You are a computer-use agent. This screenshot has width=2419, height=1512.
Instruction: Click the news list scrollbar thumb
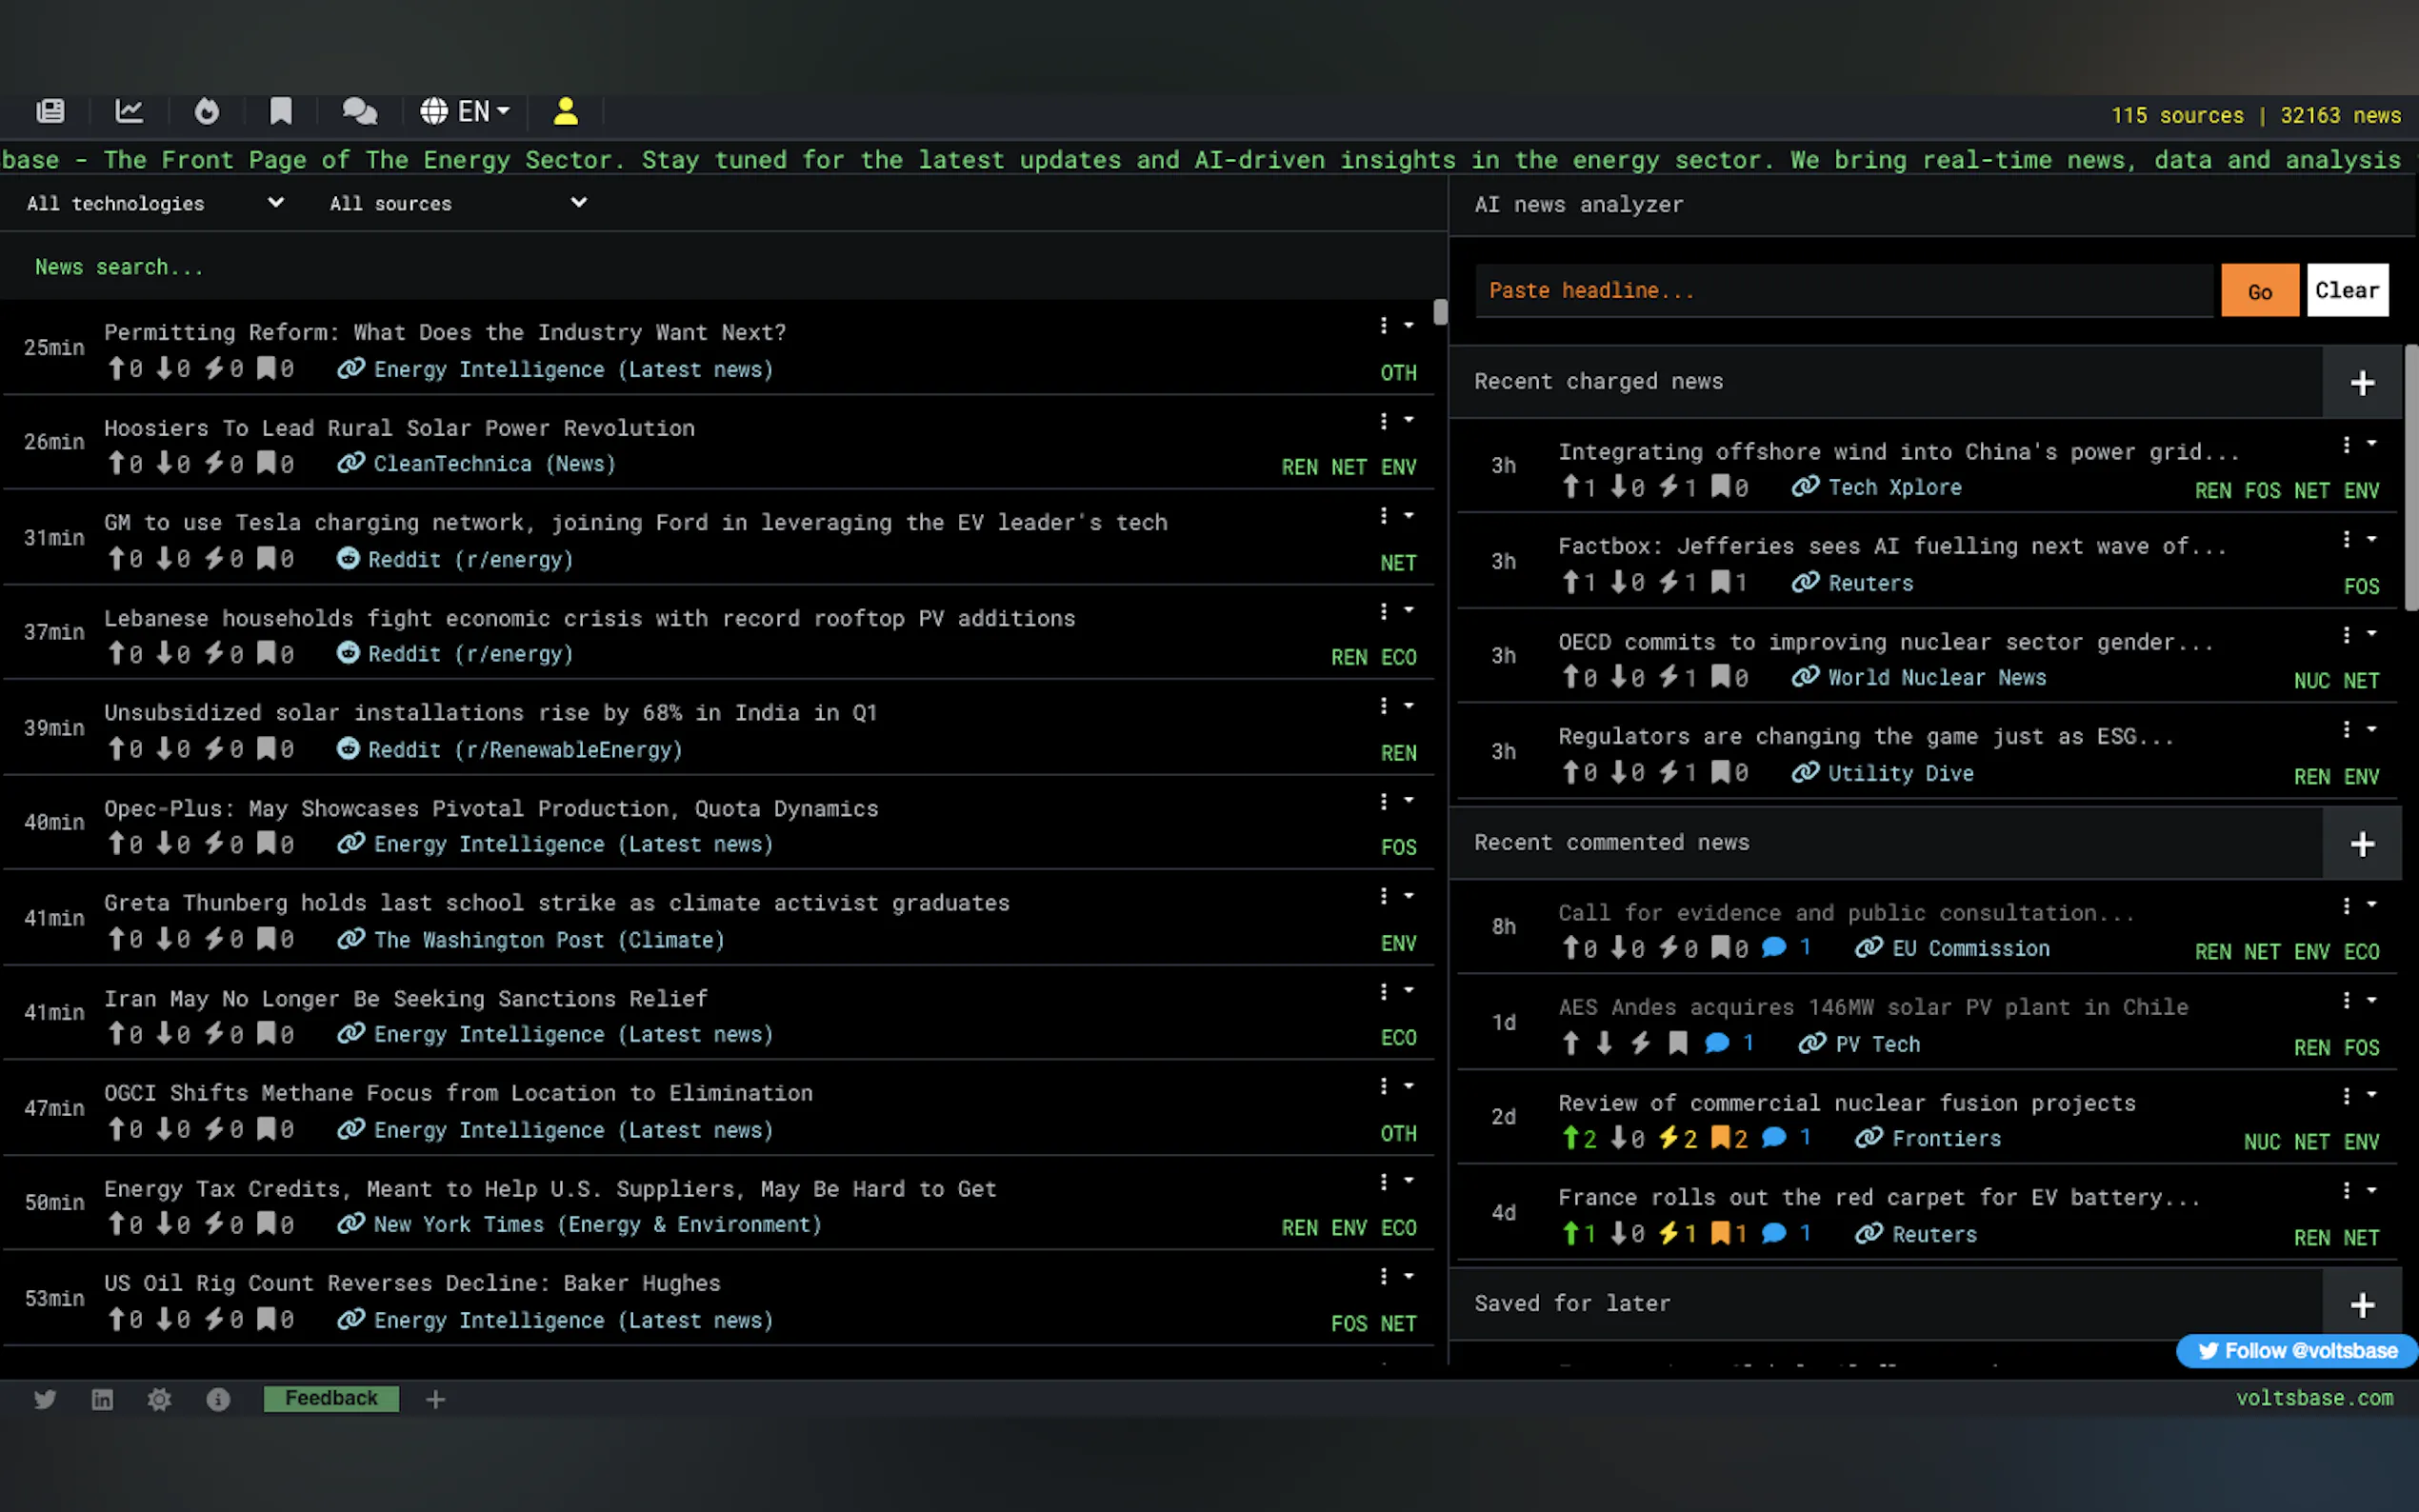[x=1440, y=312]
